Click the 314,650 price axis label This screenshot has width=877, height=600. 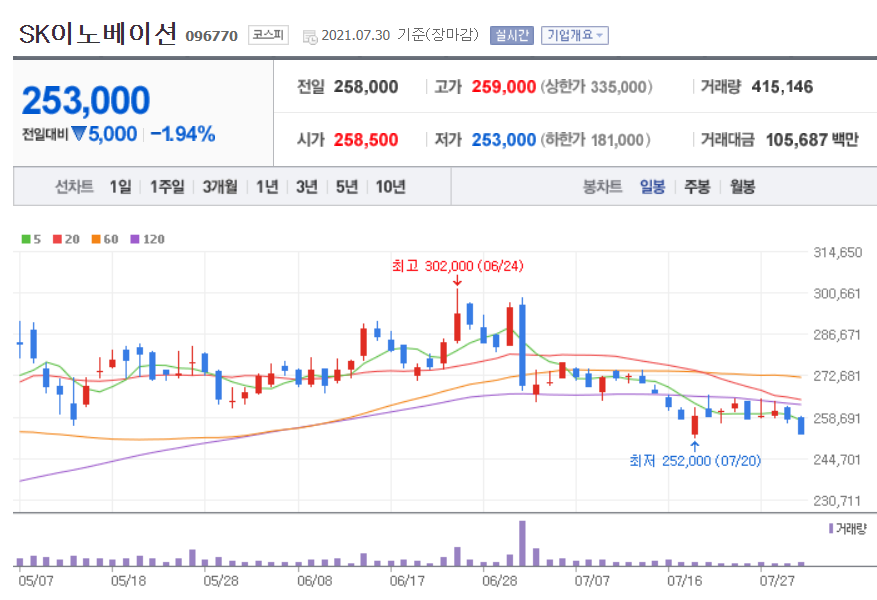(837, 253)
